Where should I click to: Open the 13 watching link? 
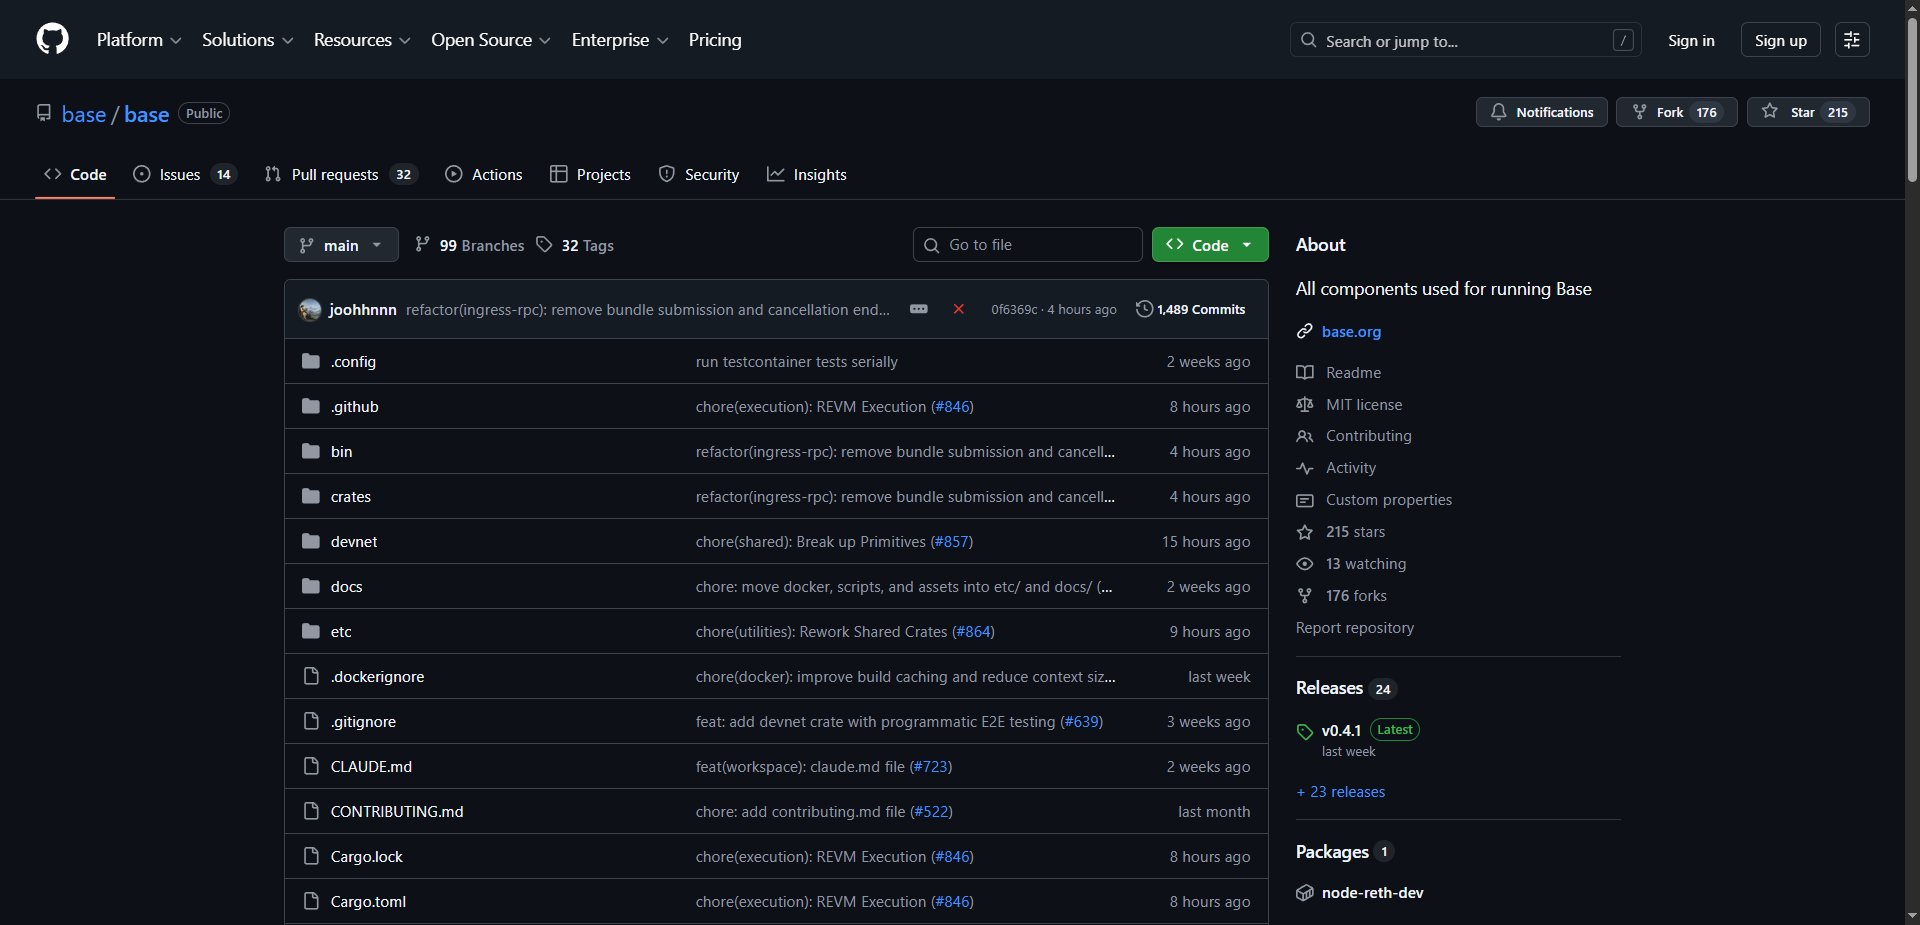coord(1351,564)
